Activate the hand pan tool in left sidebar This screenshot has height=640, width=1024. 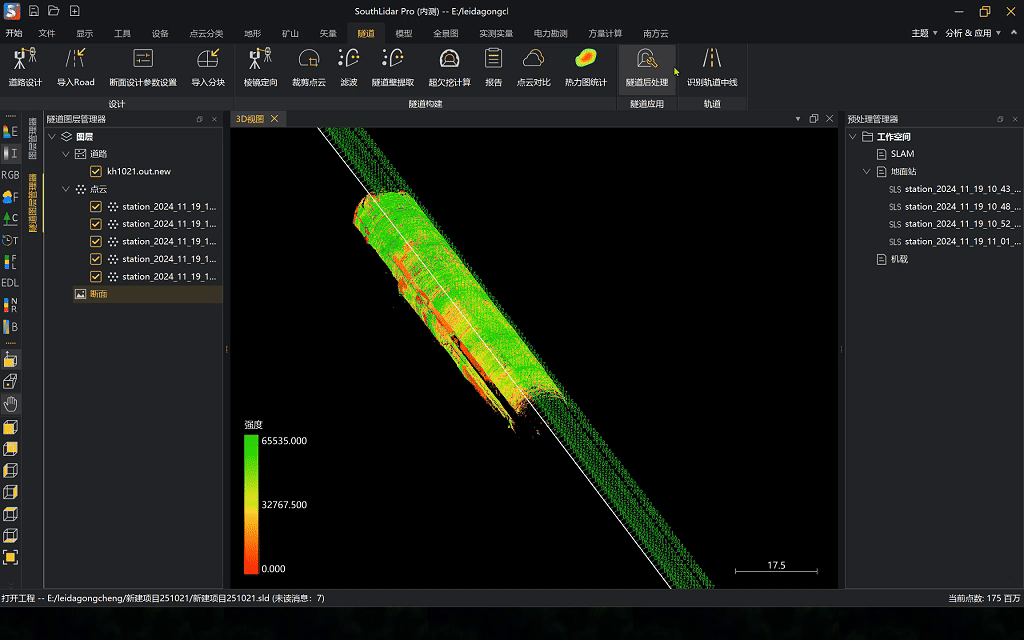[x=10, y=404]
